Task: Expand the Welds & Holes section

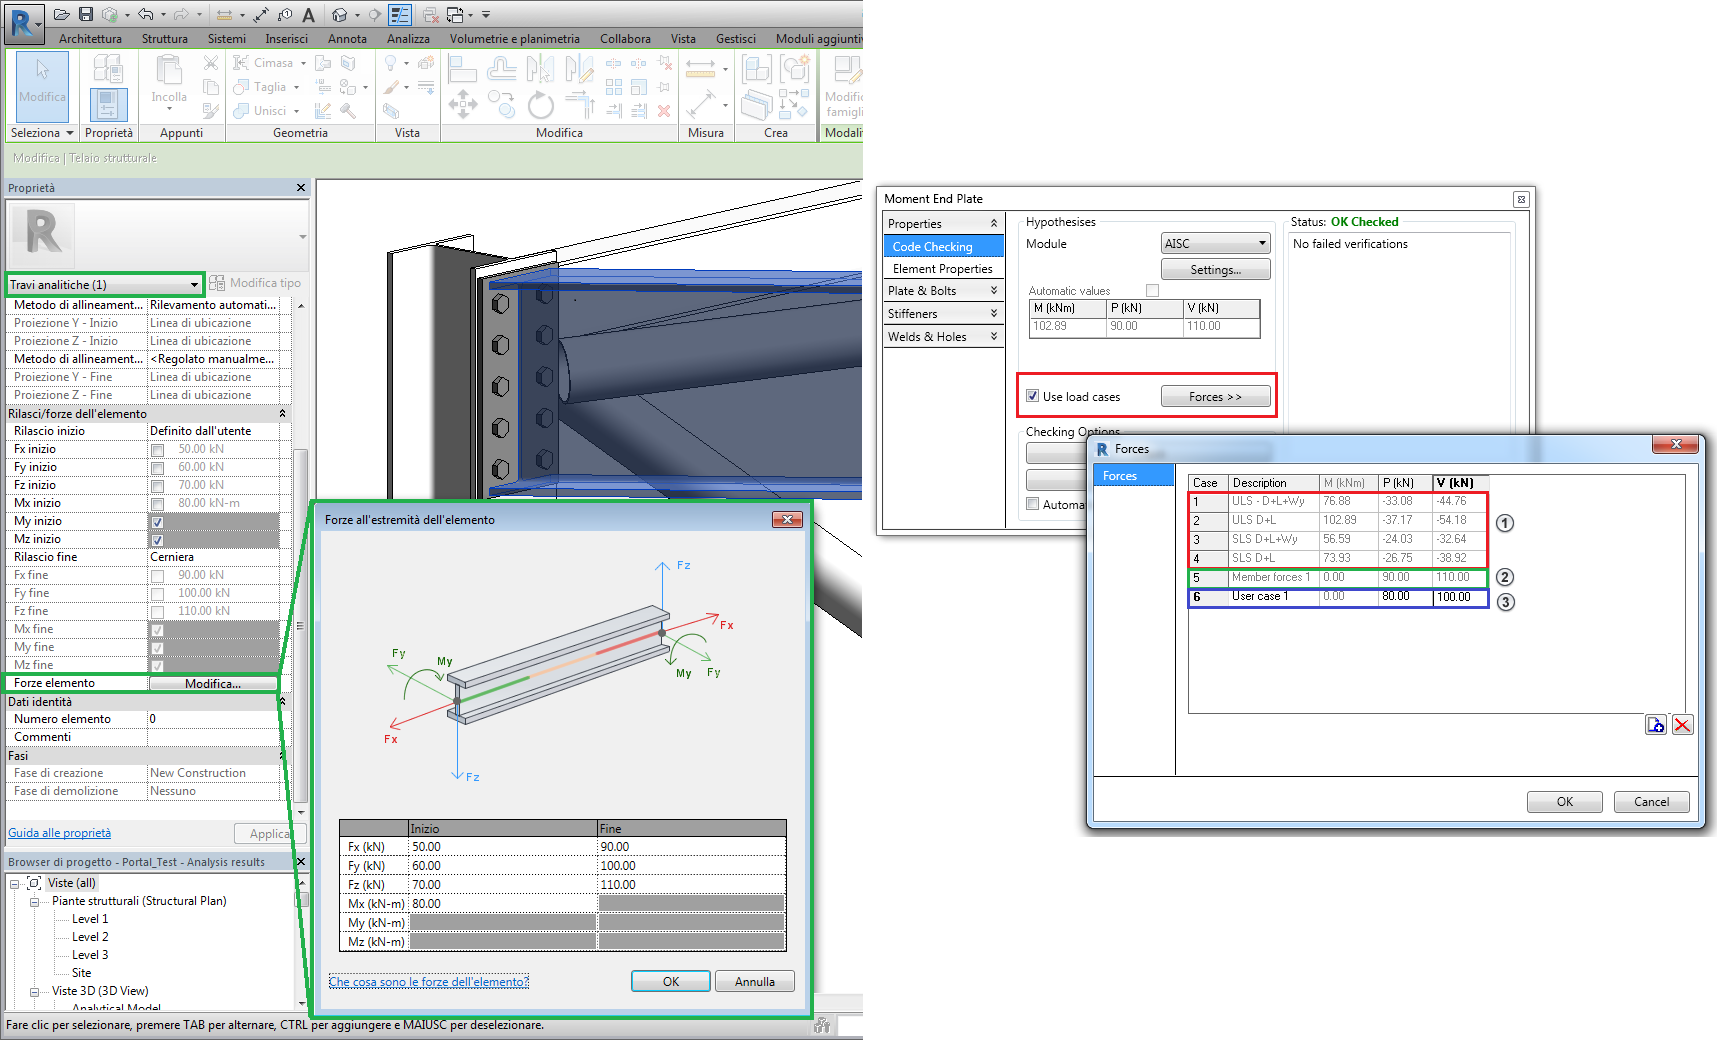Action: pyautogui.click(x=993, y=336)
